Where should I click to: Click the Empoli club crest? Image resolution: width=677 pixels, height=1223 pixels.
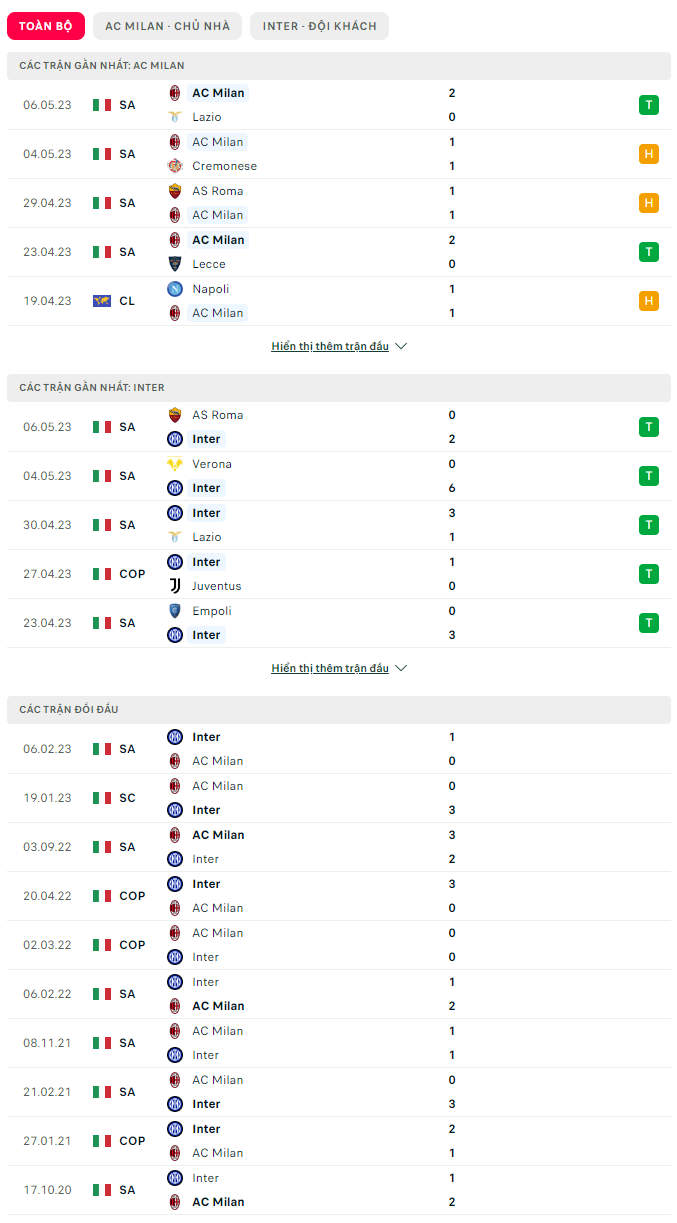(x=175, y=611)
